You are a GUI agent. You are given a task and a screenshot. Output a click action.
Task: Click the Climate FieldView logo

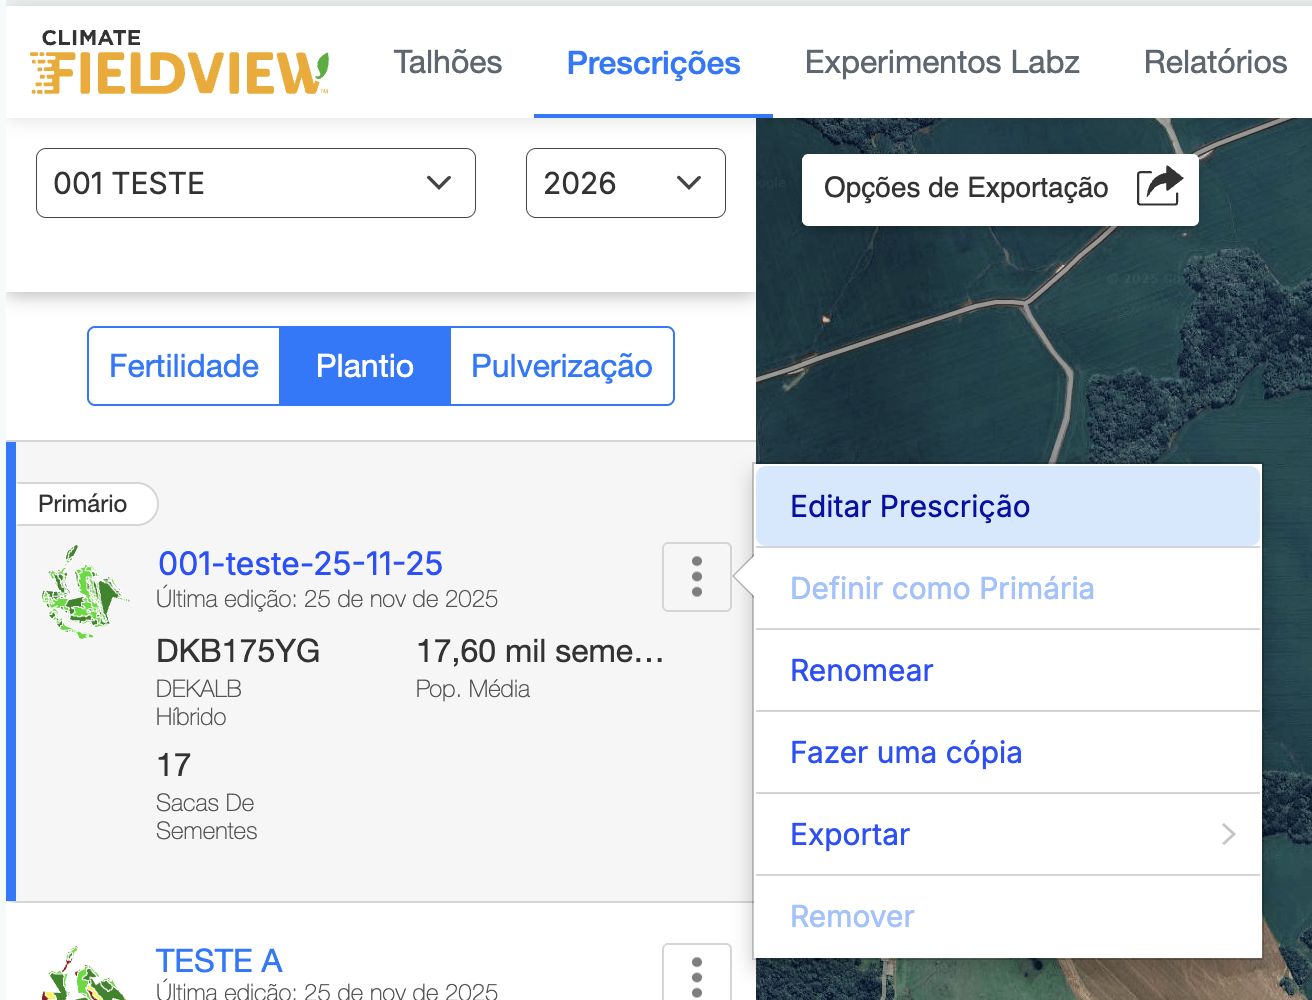click(x=180, y=63)
